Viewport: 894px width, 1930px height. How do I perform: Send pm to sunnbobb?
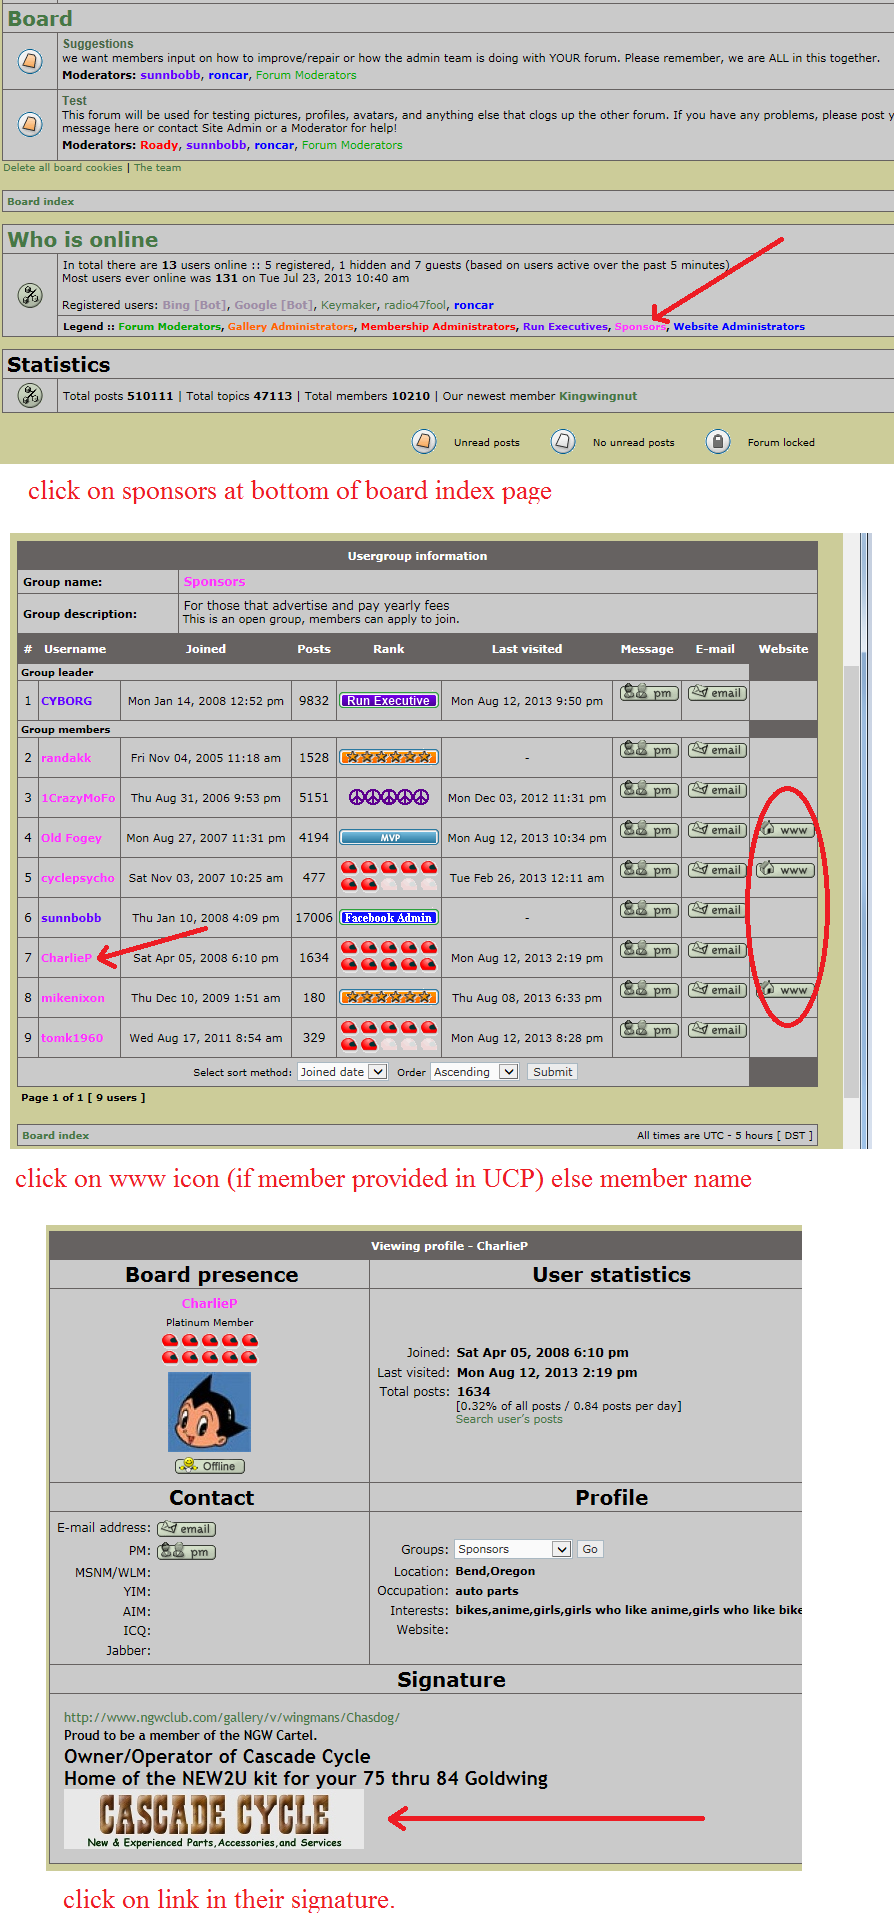click(649, 910)
